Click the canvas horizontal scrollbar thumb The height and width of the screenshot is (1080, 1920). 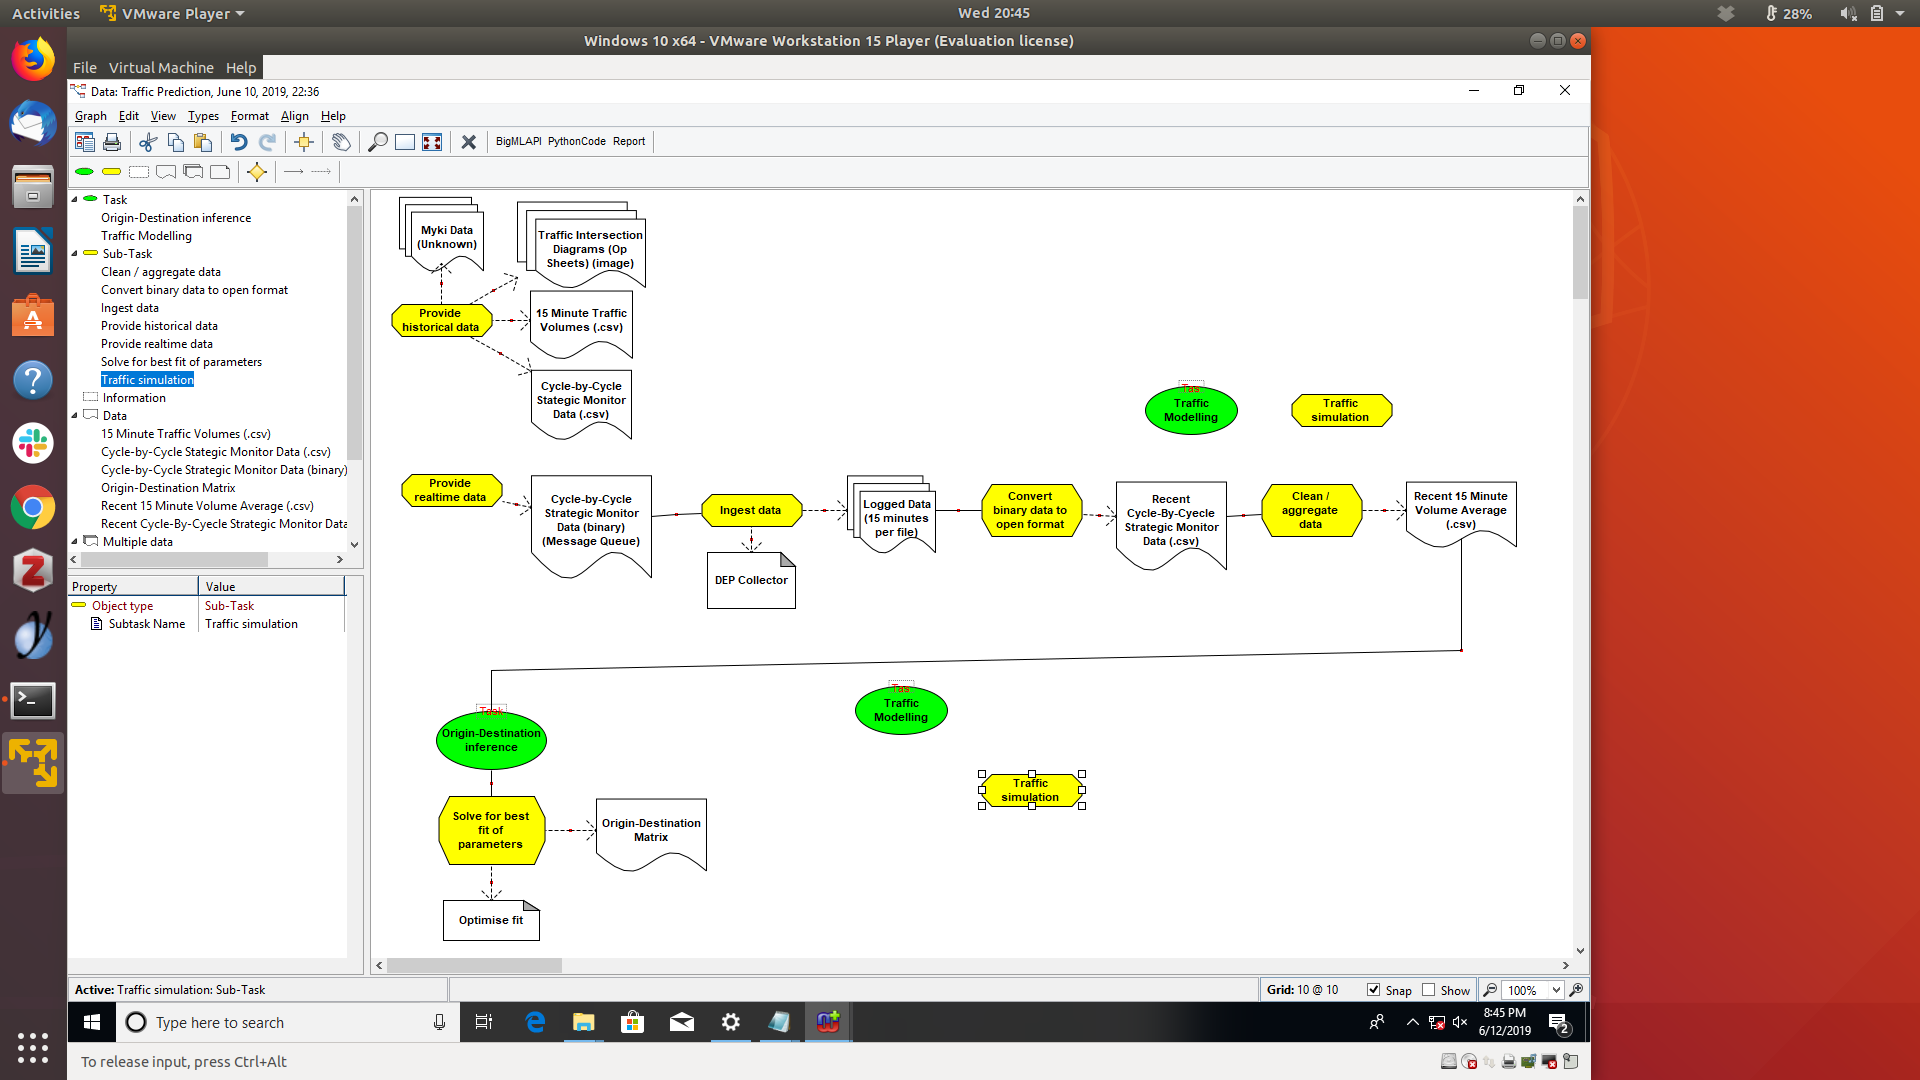point(474,966)
